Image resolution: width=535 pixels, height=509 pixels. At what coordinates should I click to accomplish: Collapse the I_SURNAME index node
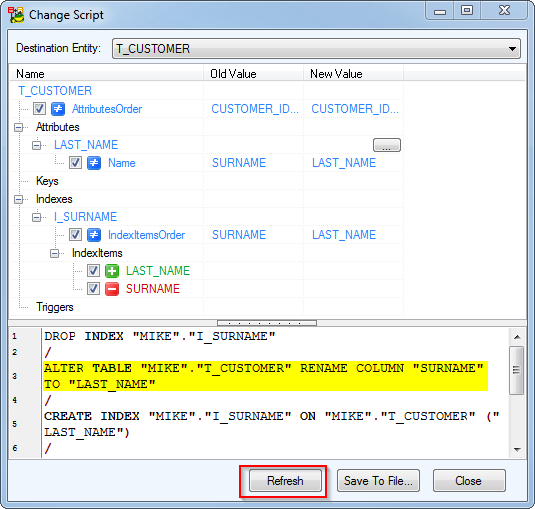point(37,217)
